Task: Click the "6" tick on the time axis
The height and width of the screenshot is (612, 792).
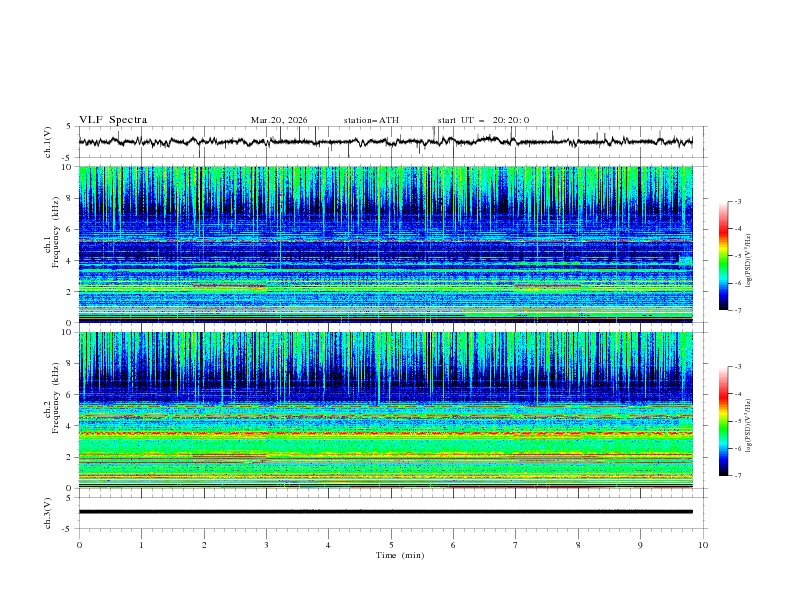Action: point(453,545)
